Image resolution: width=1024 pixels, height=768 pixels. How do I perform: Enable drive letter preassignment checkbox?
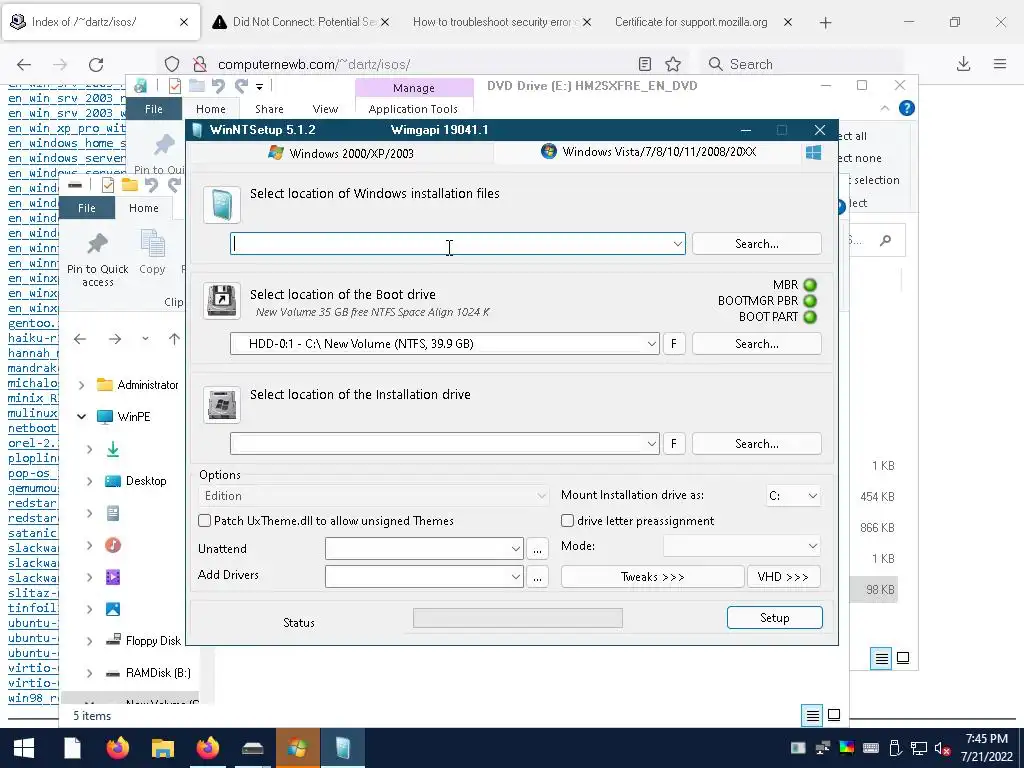point(568,520)
